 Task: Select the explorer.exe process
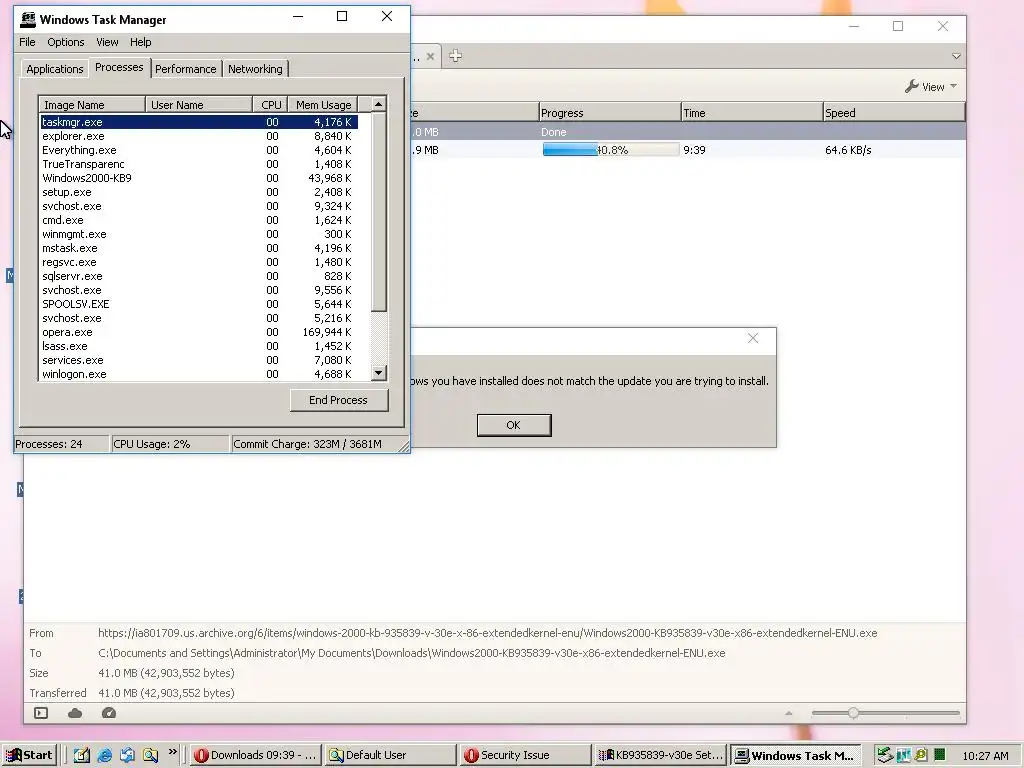tap(199, 136)
